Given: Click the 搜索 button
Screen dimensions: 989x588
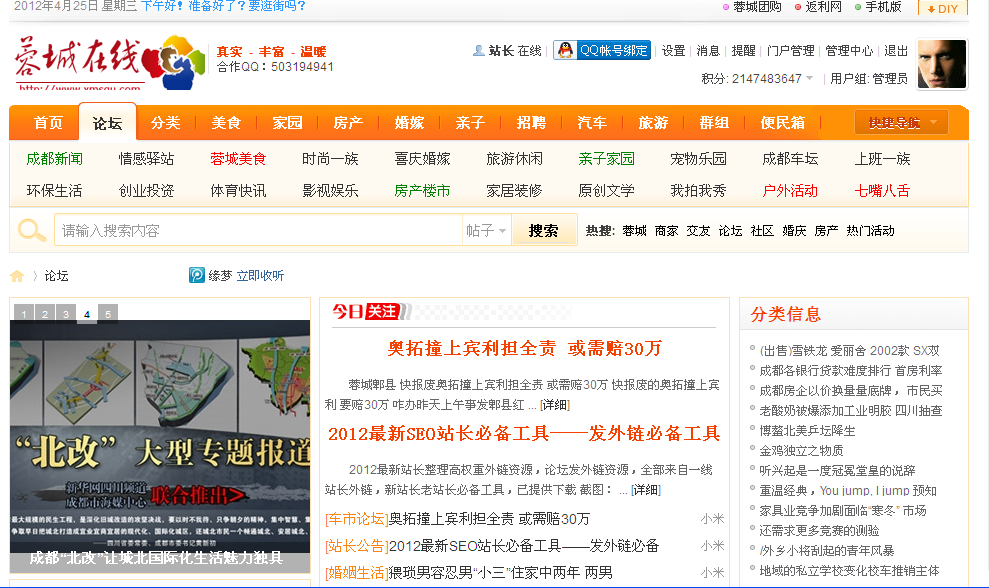Looking at the screenshot, I should pyautogui.click(x=544, y=230).
